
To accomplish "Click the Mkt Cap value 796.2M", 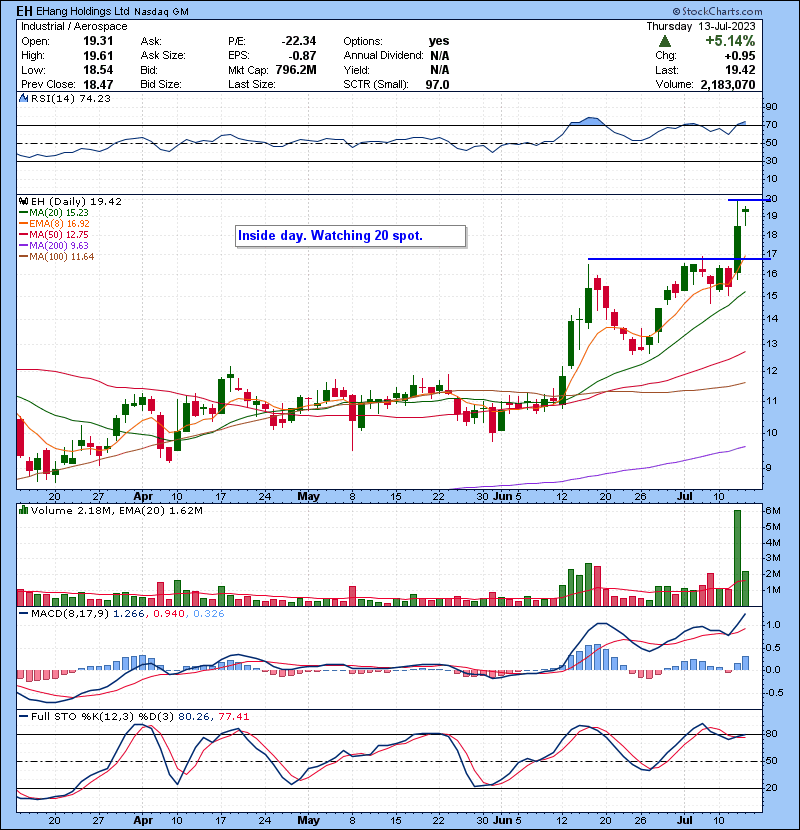I will (x=296, y=70).
